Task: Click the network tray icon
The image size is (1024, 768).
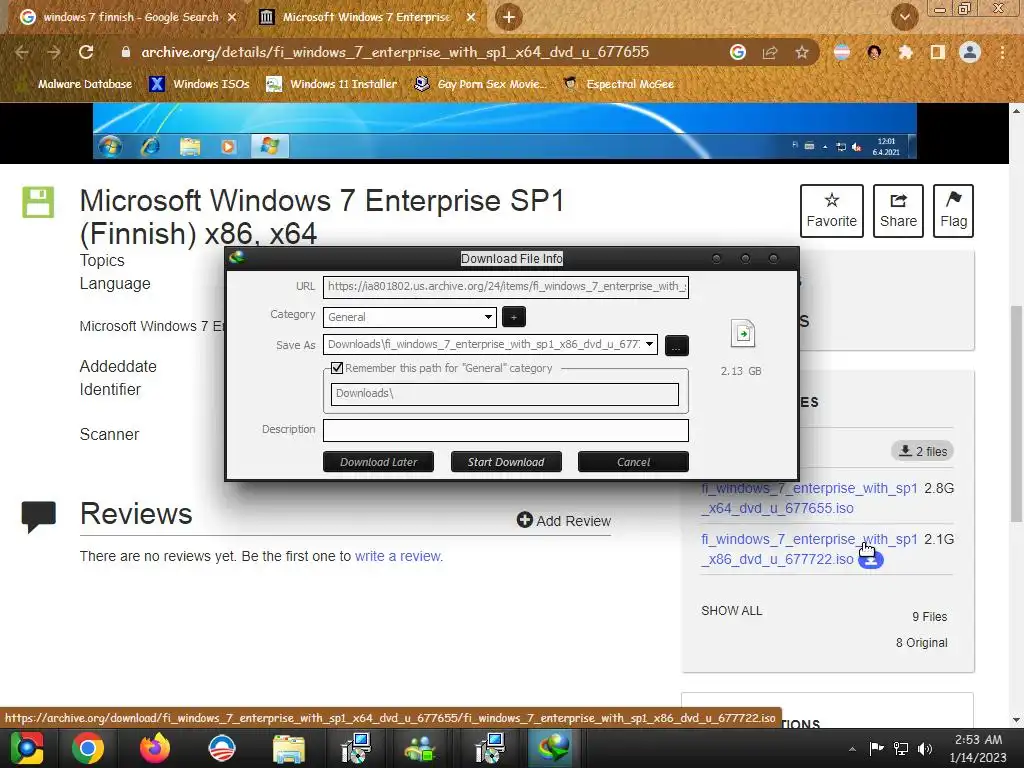Action: [x=901, y=749]
